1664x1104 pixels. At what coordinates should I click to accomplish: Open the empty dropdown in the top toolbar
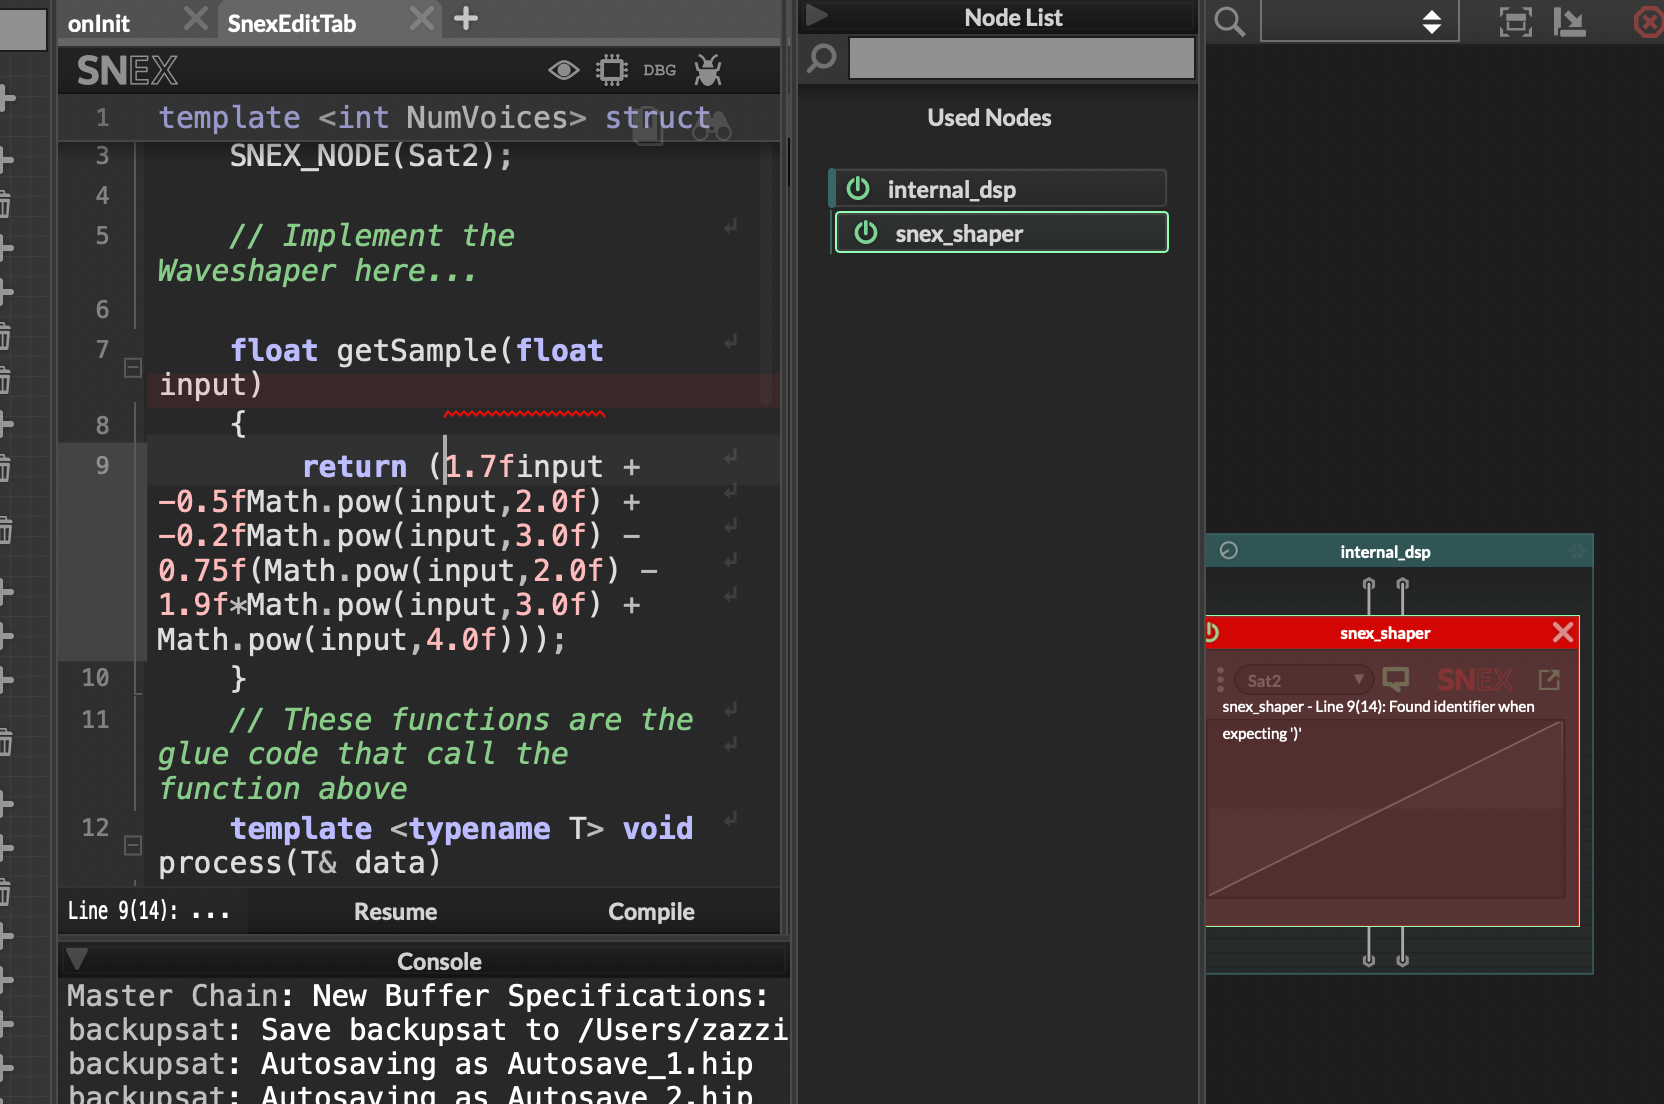coord(1359,21)
